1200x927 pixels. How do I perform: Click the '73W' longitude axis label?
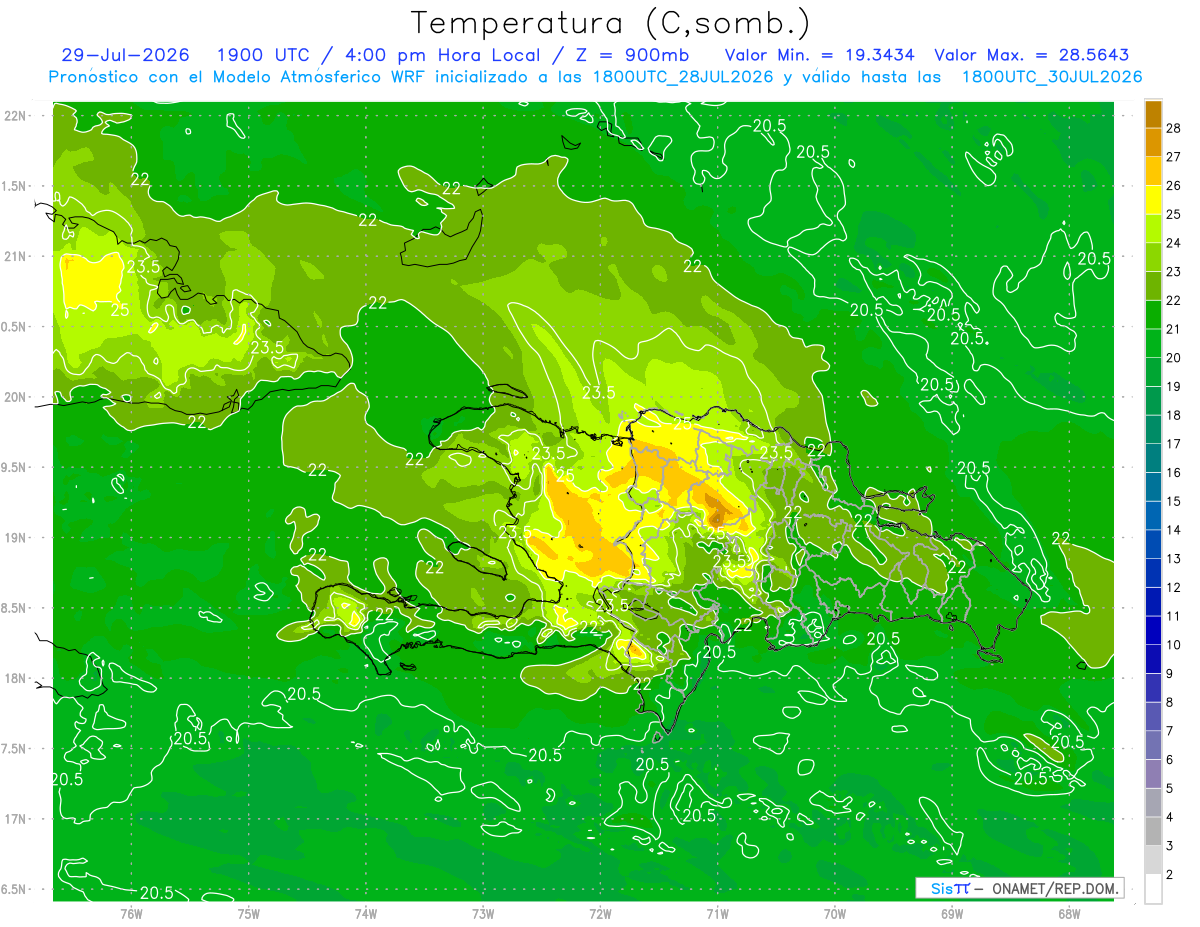click(483, 913)
